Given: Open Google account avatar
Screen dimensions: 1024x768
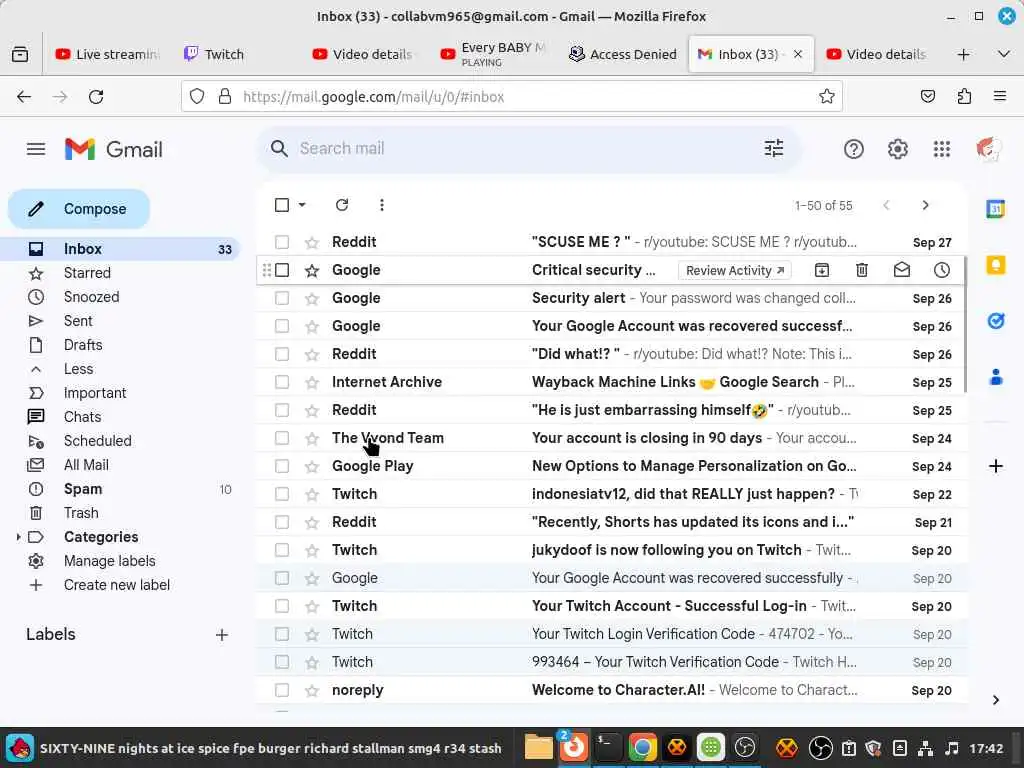Looking at the screenshot, I should point(988,149).
